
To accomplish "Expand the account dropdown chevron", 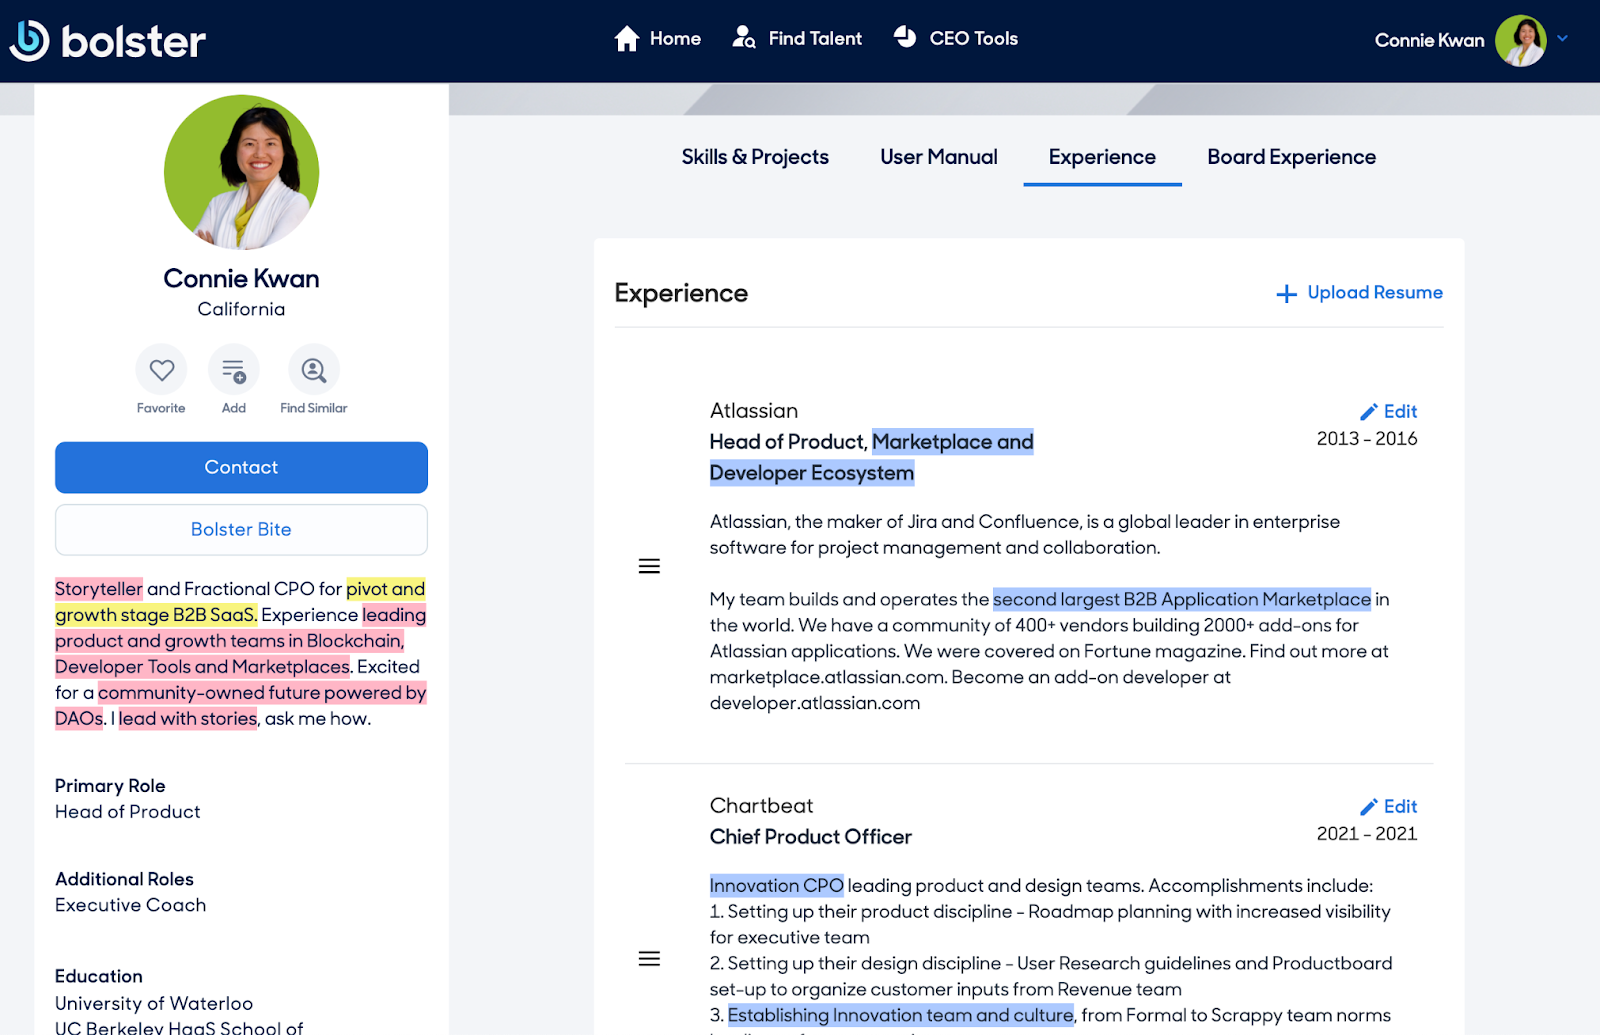I will pos(1563,39).
